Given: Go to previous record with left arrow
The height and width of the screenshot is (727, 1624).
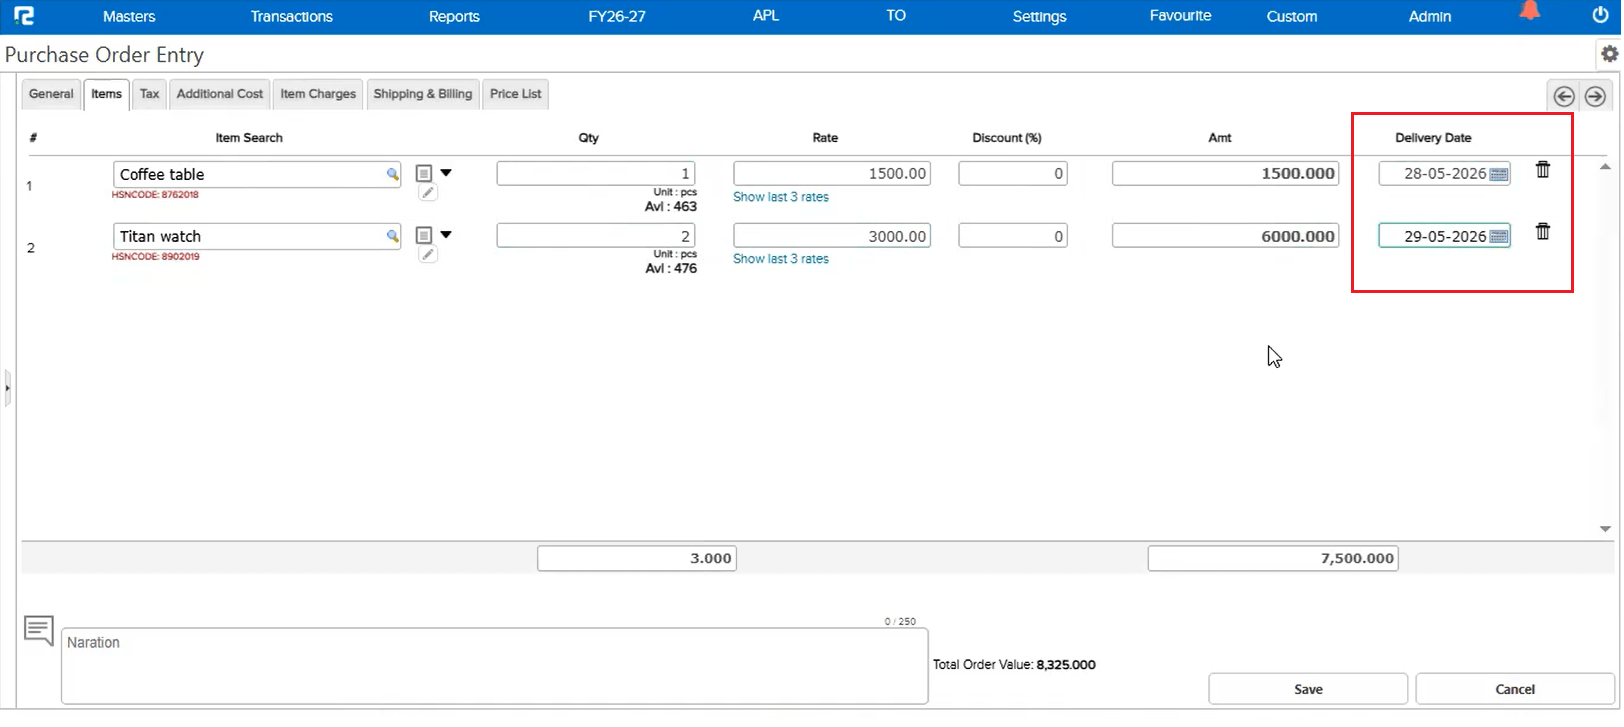Looking at the screenshot, I should (1564, 96).
